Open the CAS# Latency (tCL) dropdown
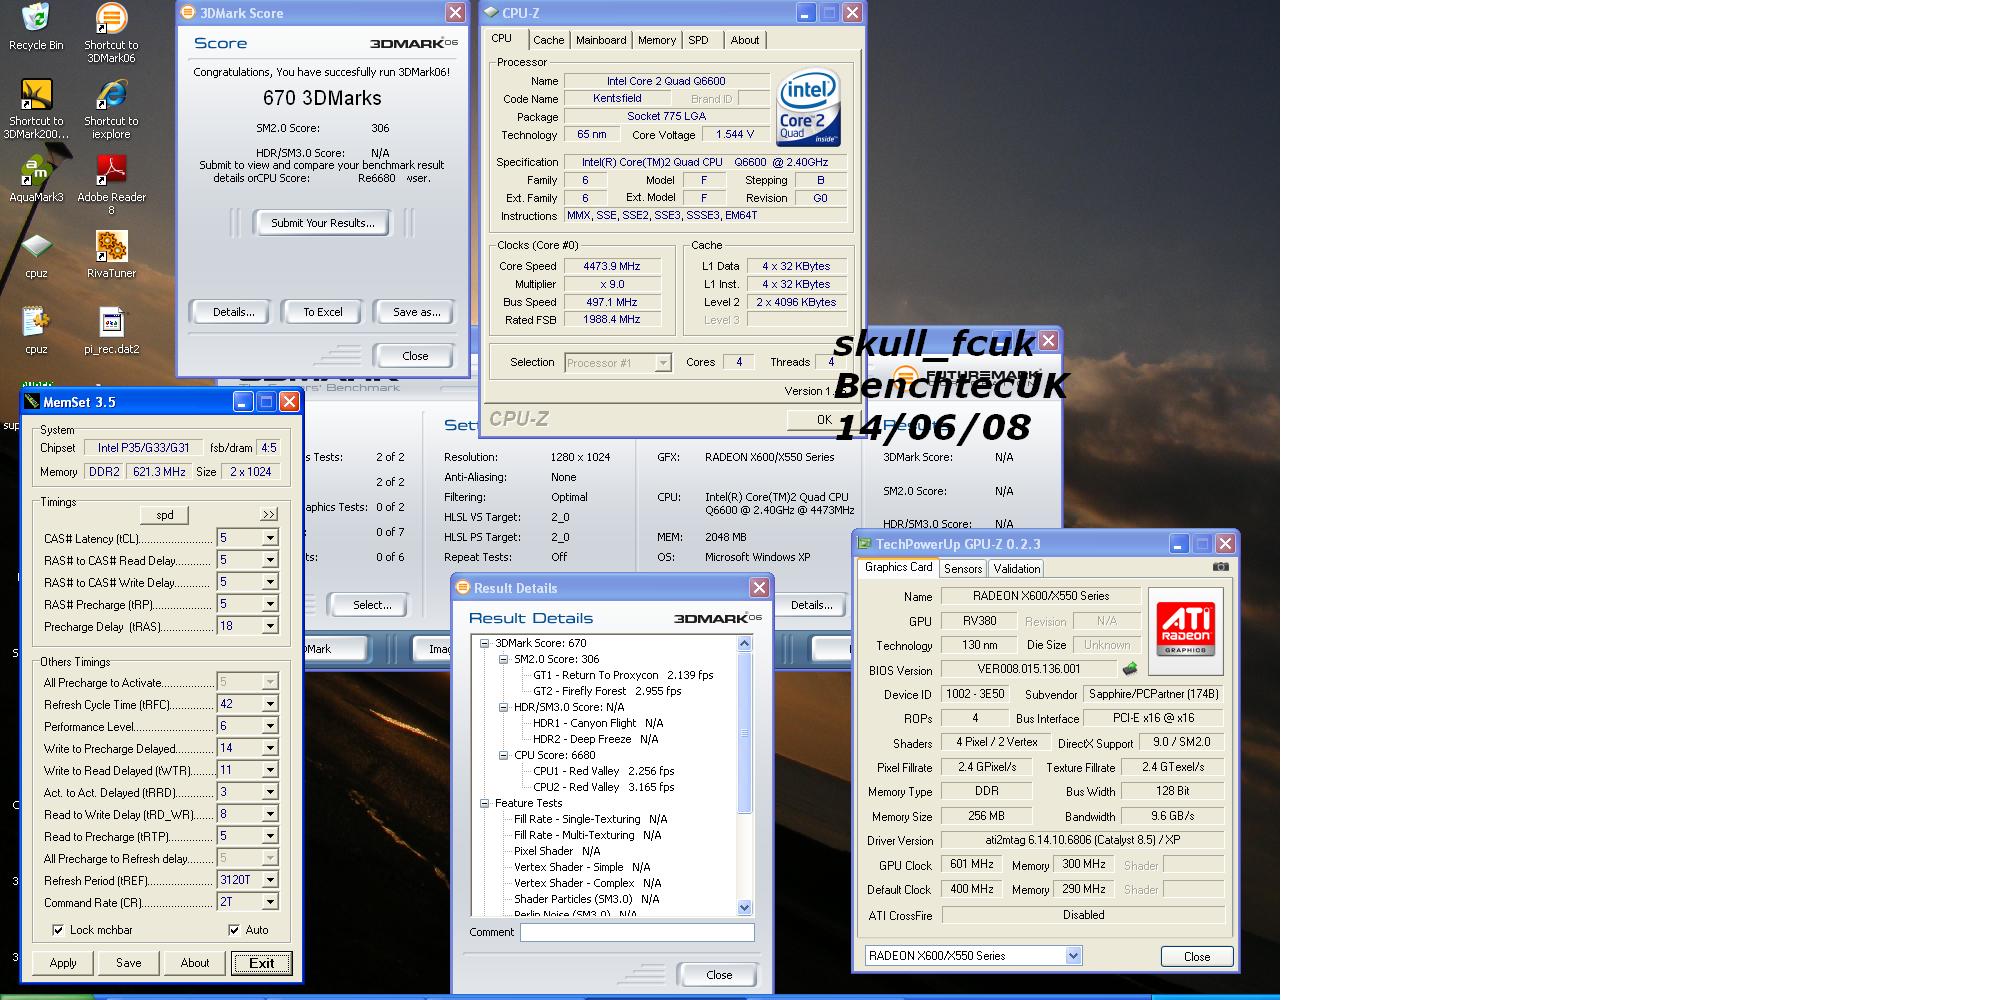Viewport: 2000px width, 1000px height. click(270, 538)
